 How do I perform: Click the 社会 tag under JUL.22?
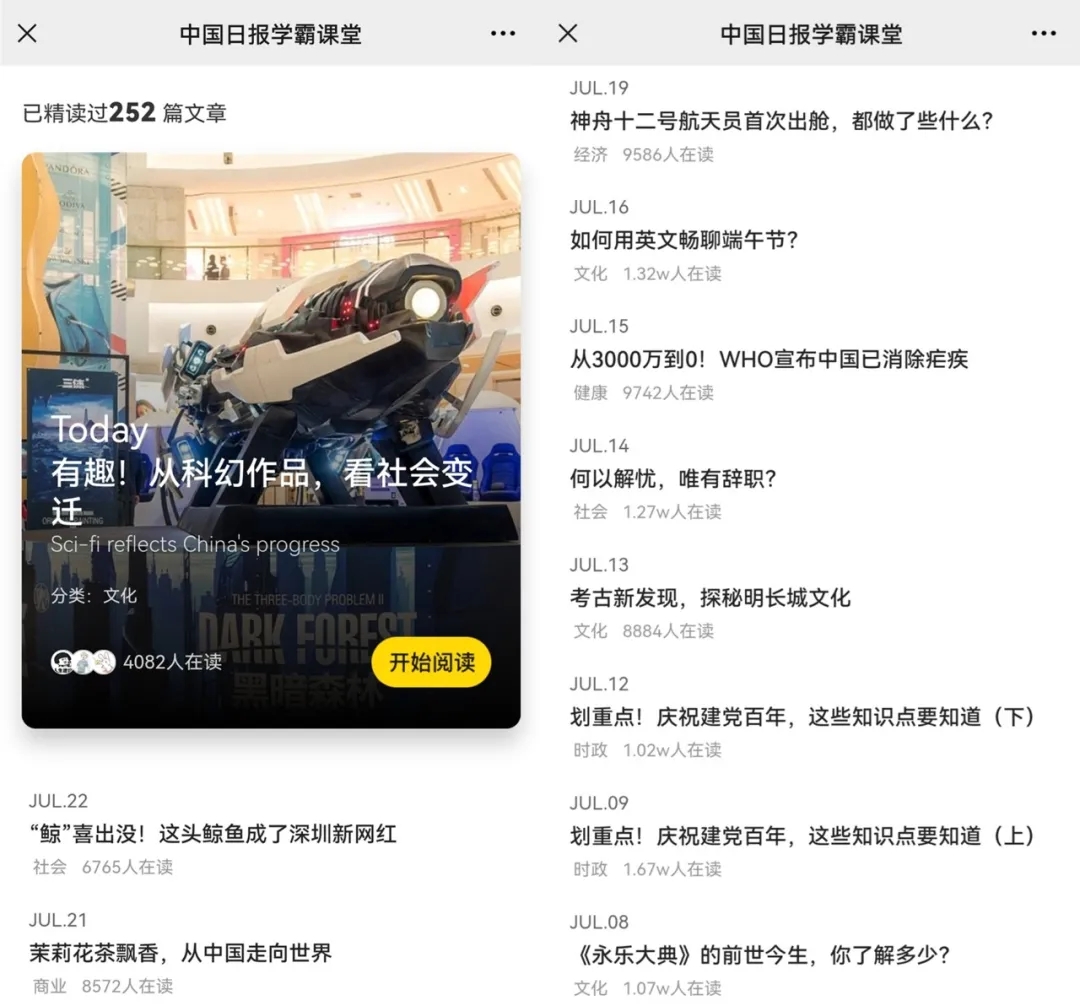click(50, 867)
